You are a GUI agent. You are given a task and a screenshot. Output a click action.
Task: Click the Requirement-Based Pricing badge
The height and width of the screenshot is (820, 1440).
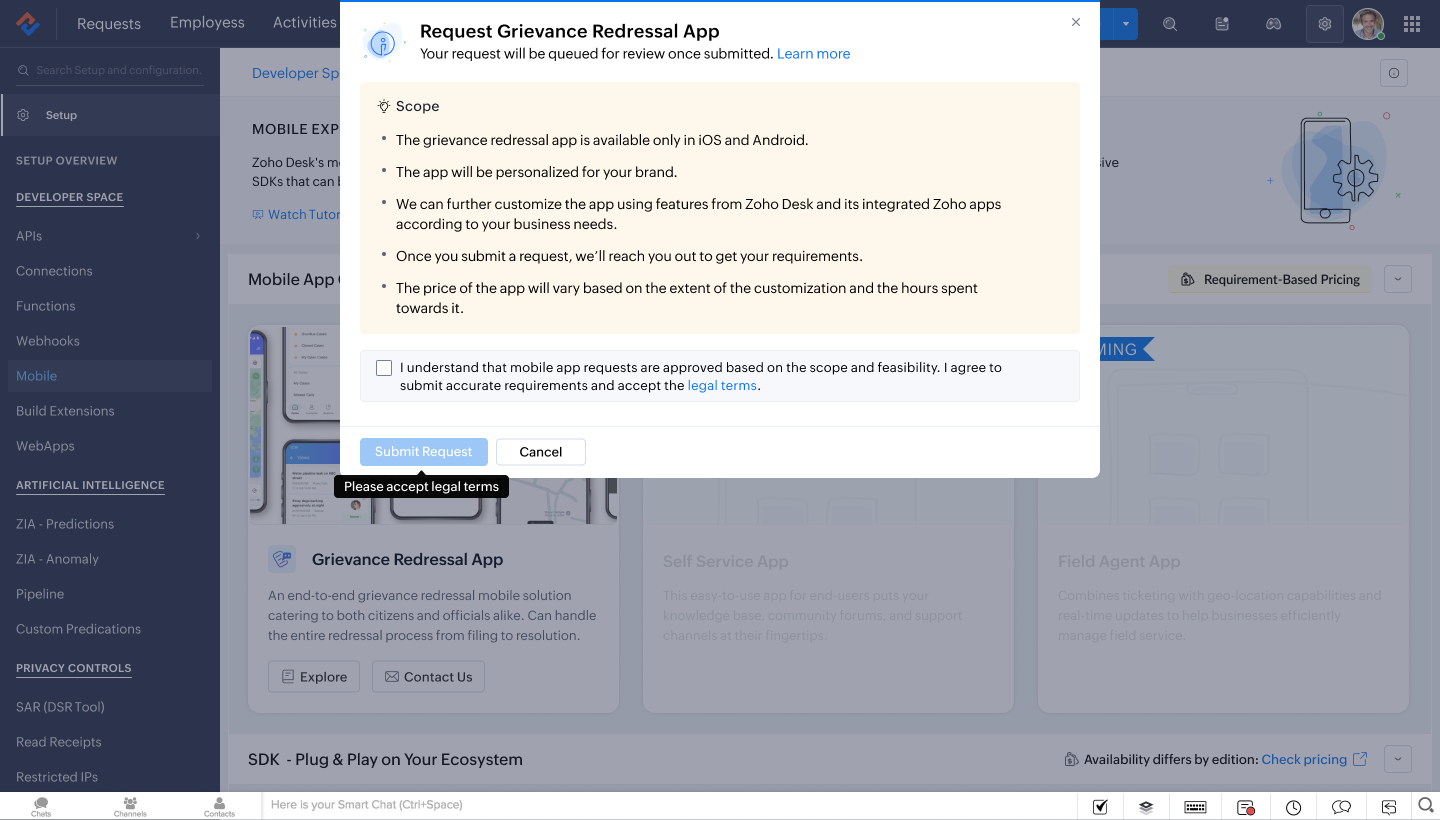1270,279
